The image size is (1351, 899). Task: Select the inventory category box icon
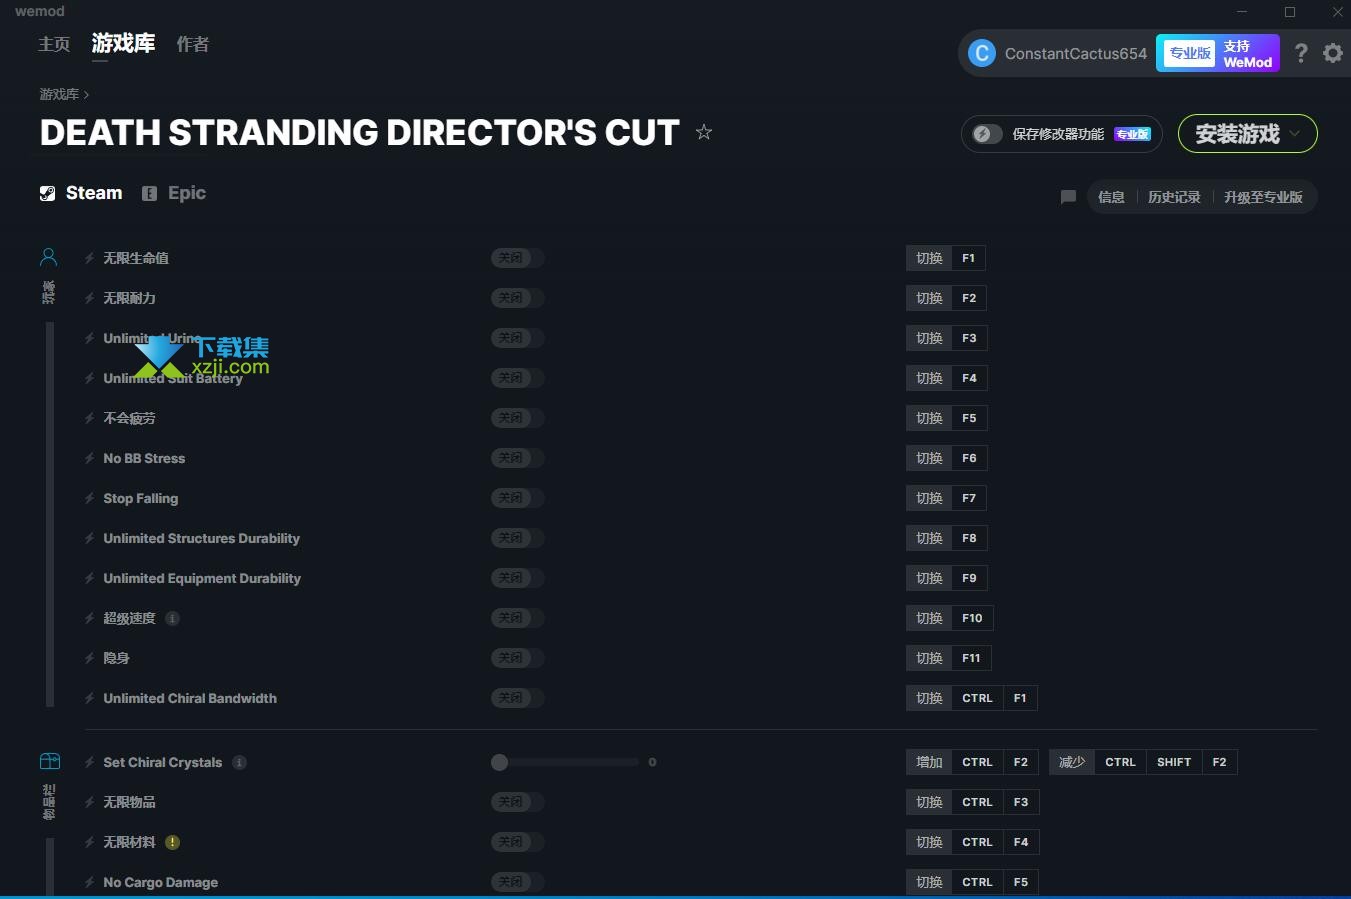[x=49, y=762]
